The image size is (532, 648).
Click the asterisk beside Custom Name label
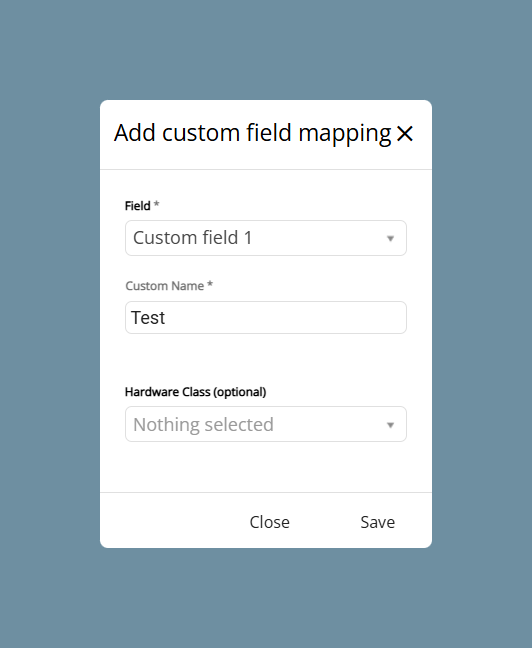click(x=210, y=284)
